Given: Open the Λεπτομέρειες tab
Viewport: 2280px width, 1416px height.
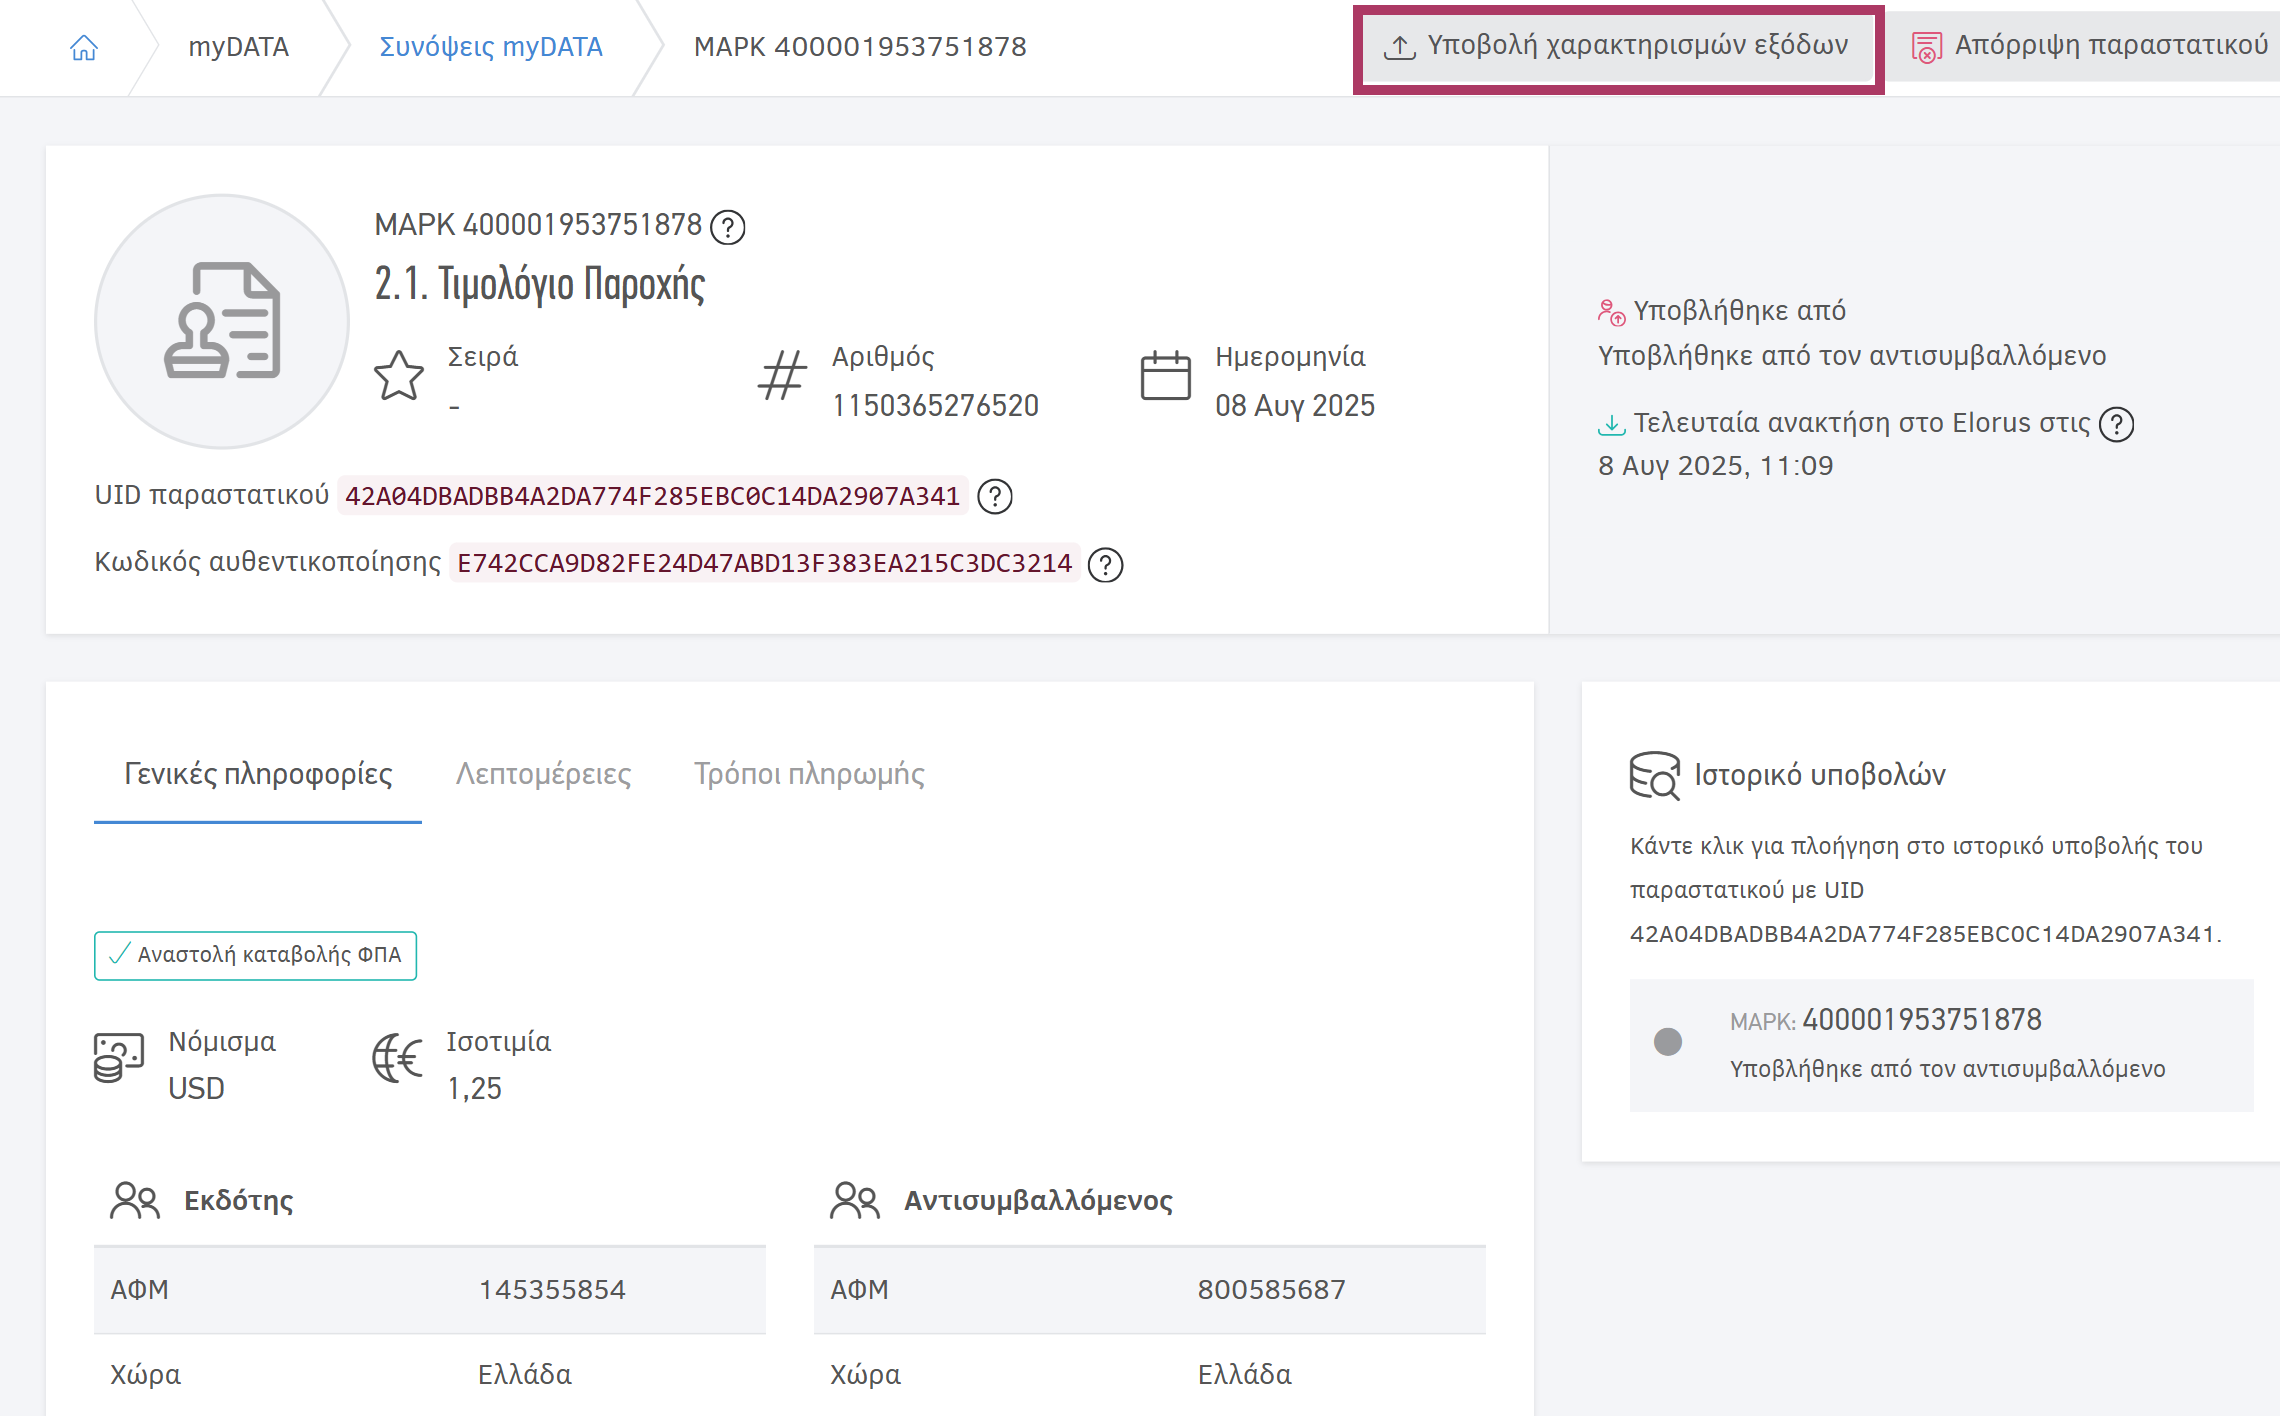Looking at the screenshot, I should tap(544, 774).
